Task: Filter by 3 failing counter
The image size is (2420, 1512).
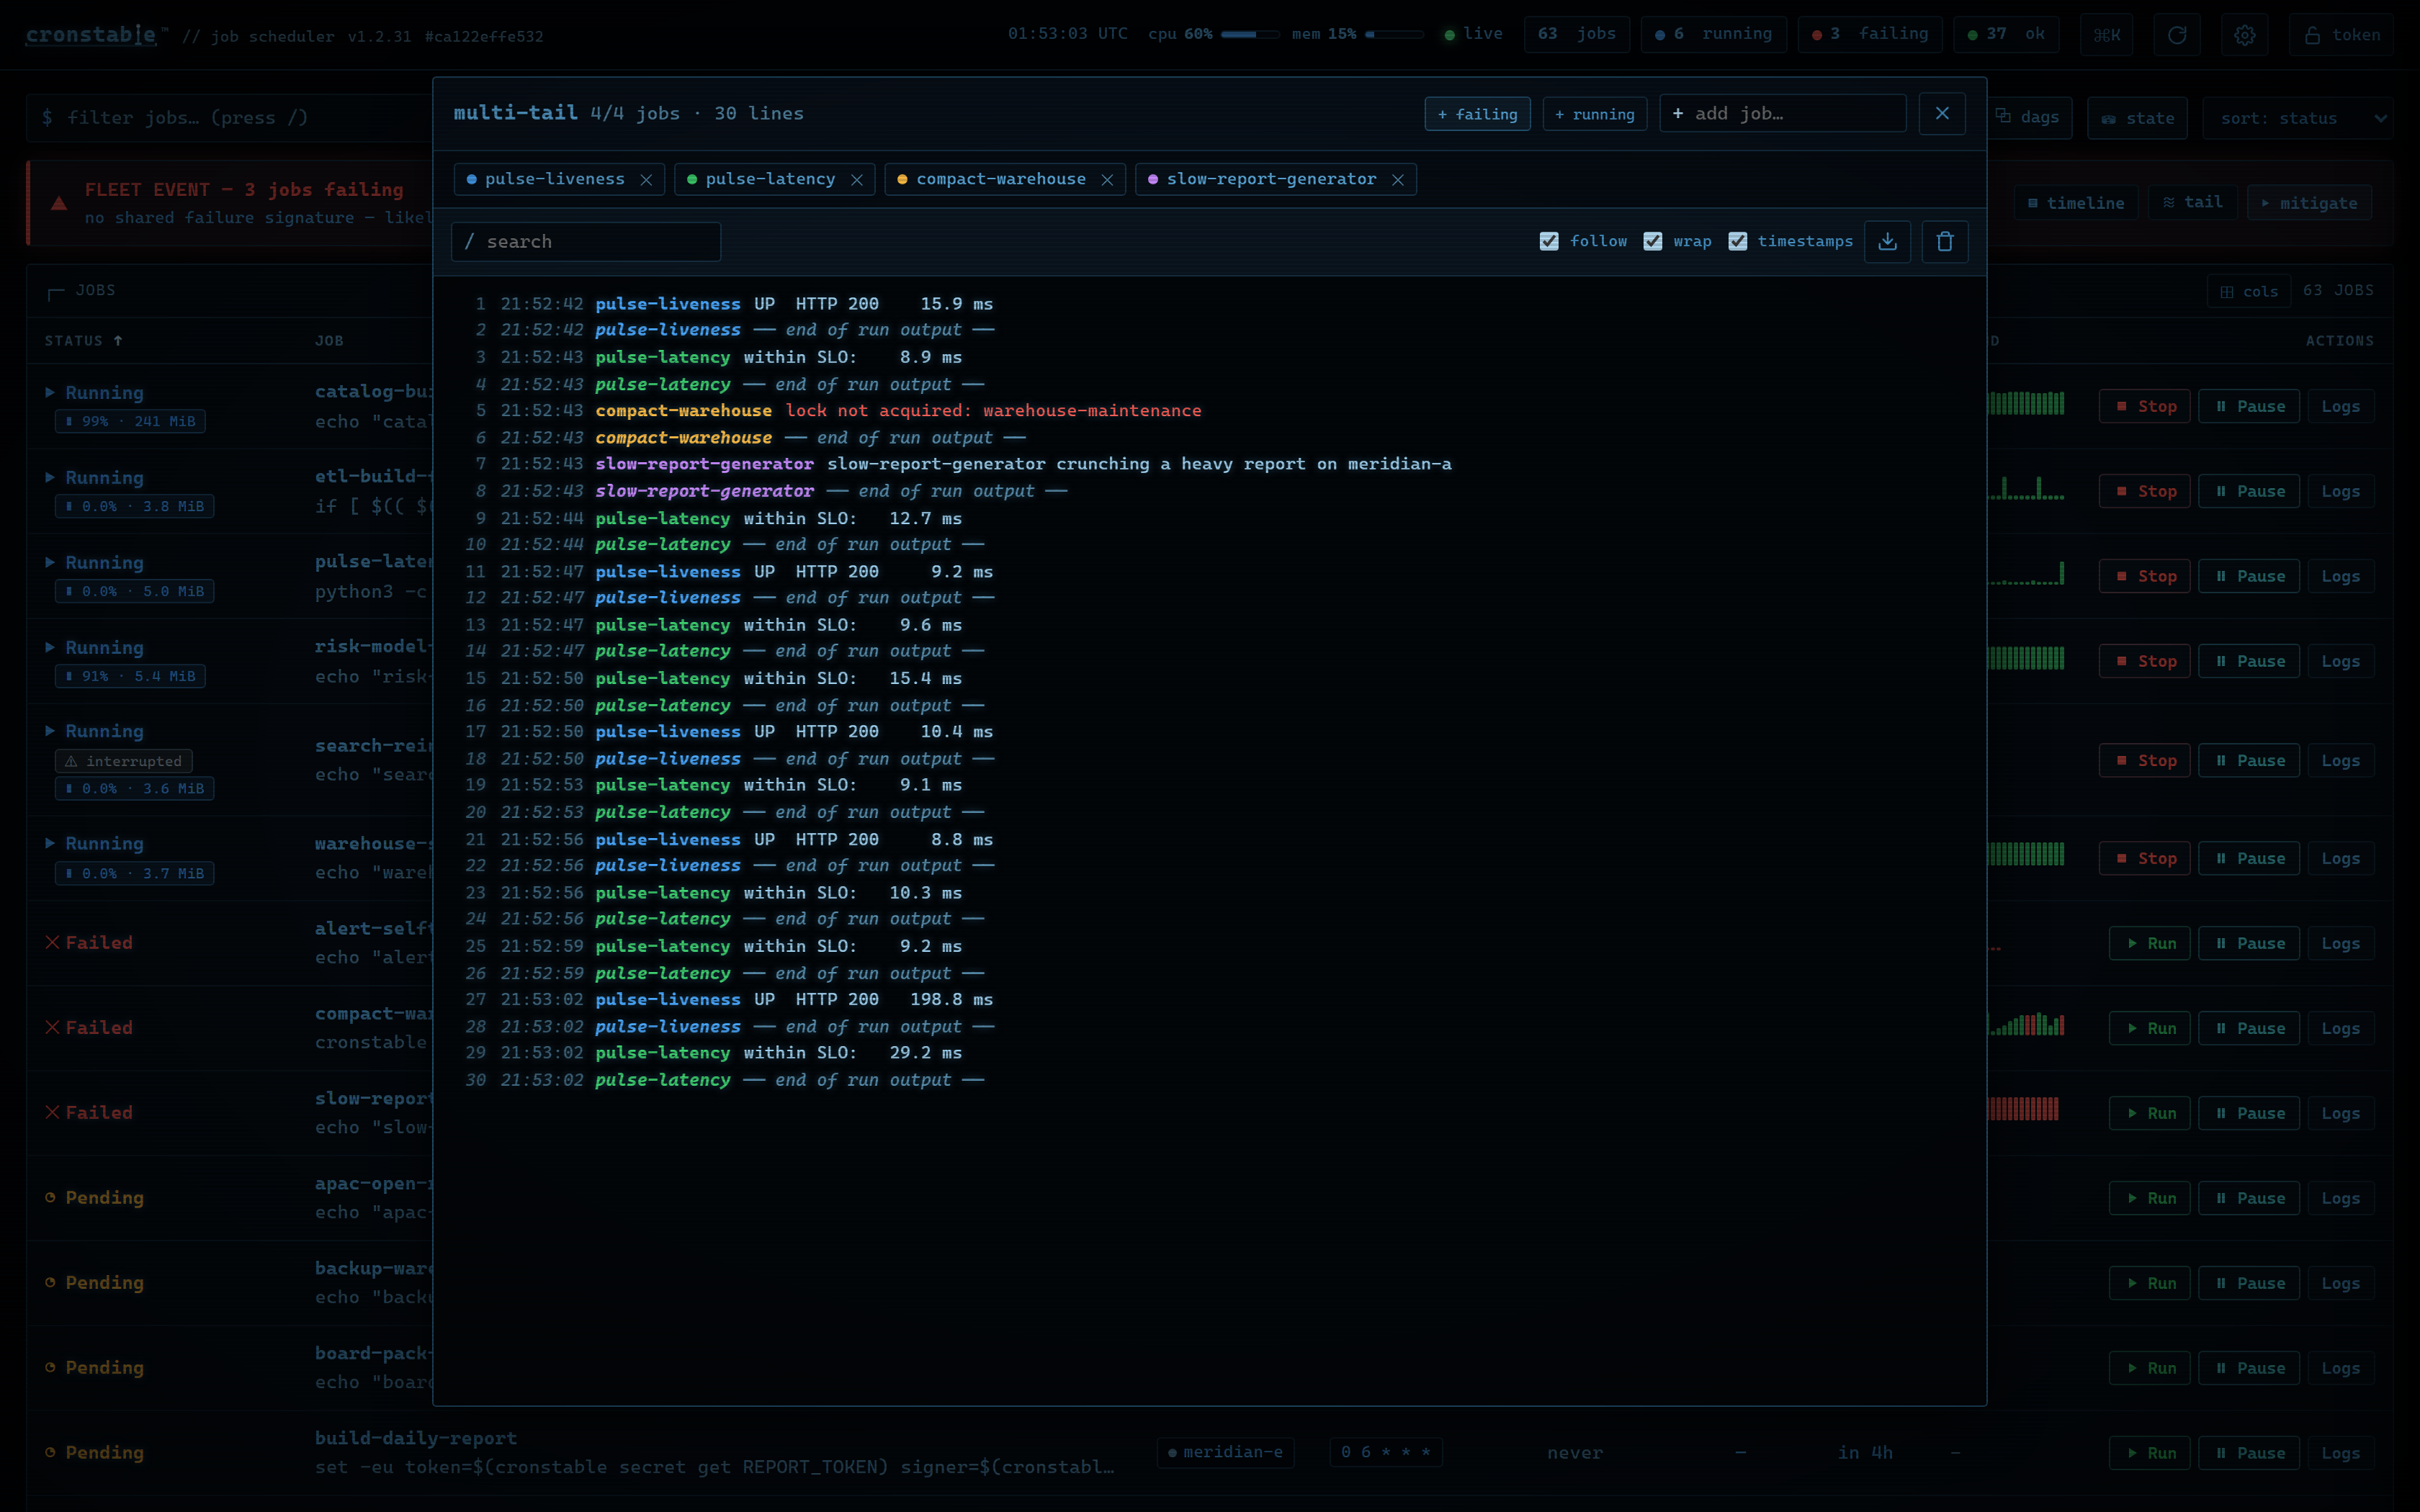Action: (x=1869, y=34)
